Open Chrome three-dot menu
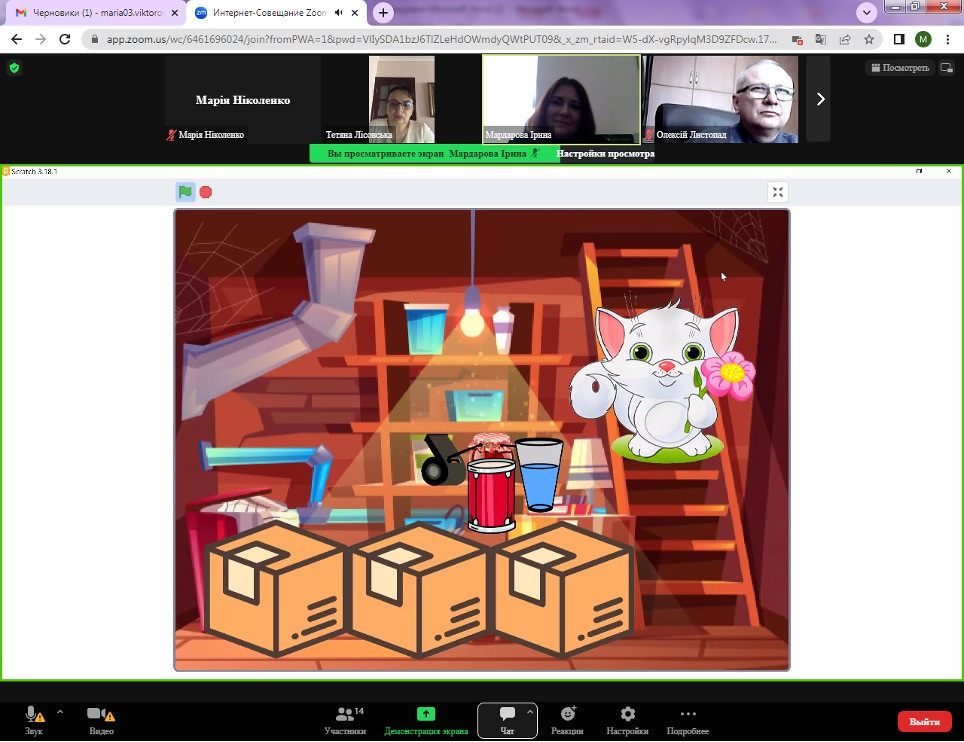 [947, 39]
